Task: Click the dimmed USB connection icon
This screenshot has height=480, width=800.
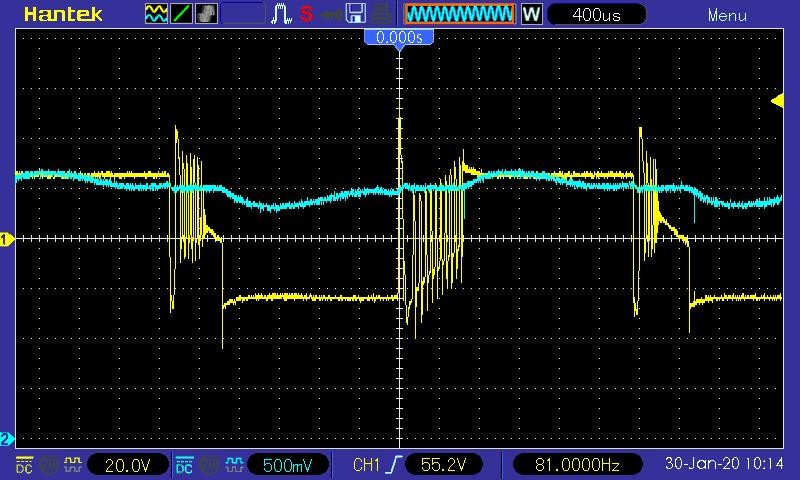Action: [331, 14]
